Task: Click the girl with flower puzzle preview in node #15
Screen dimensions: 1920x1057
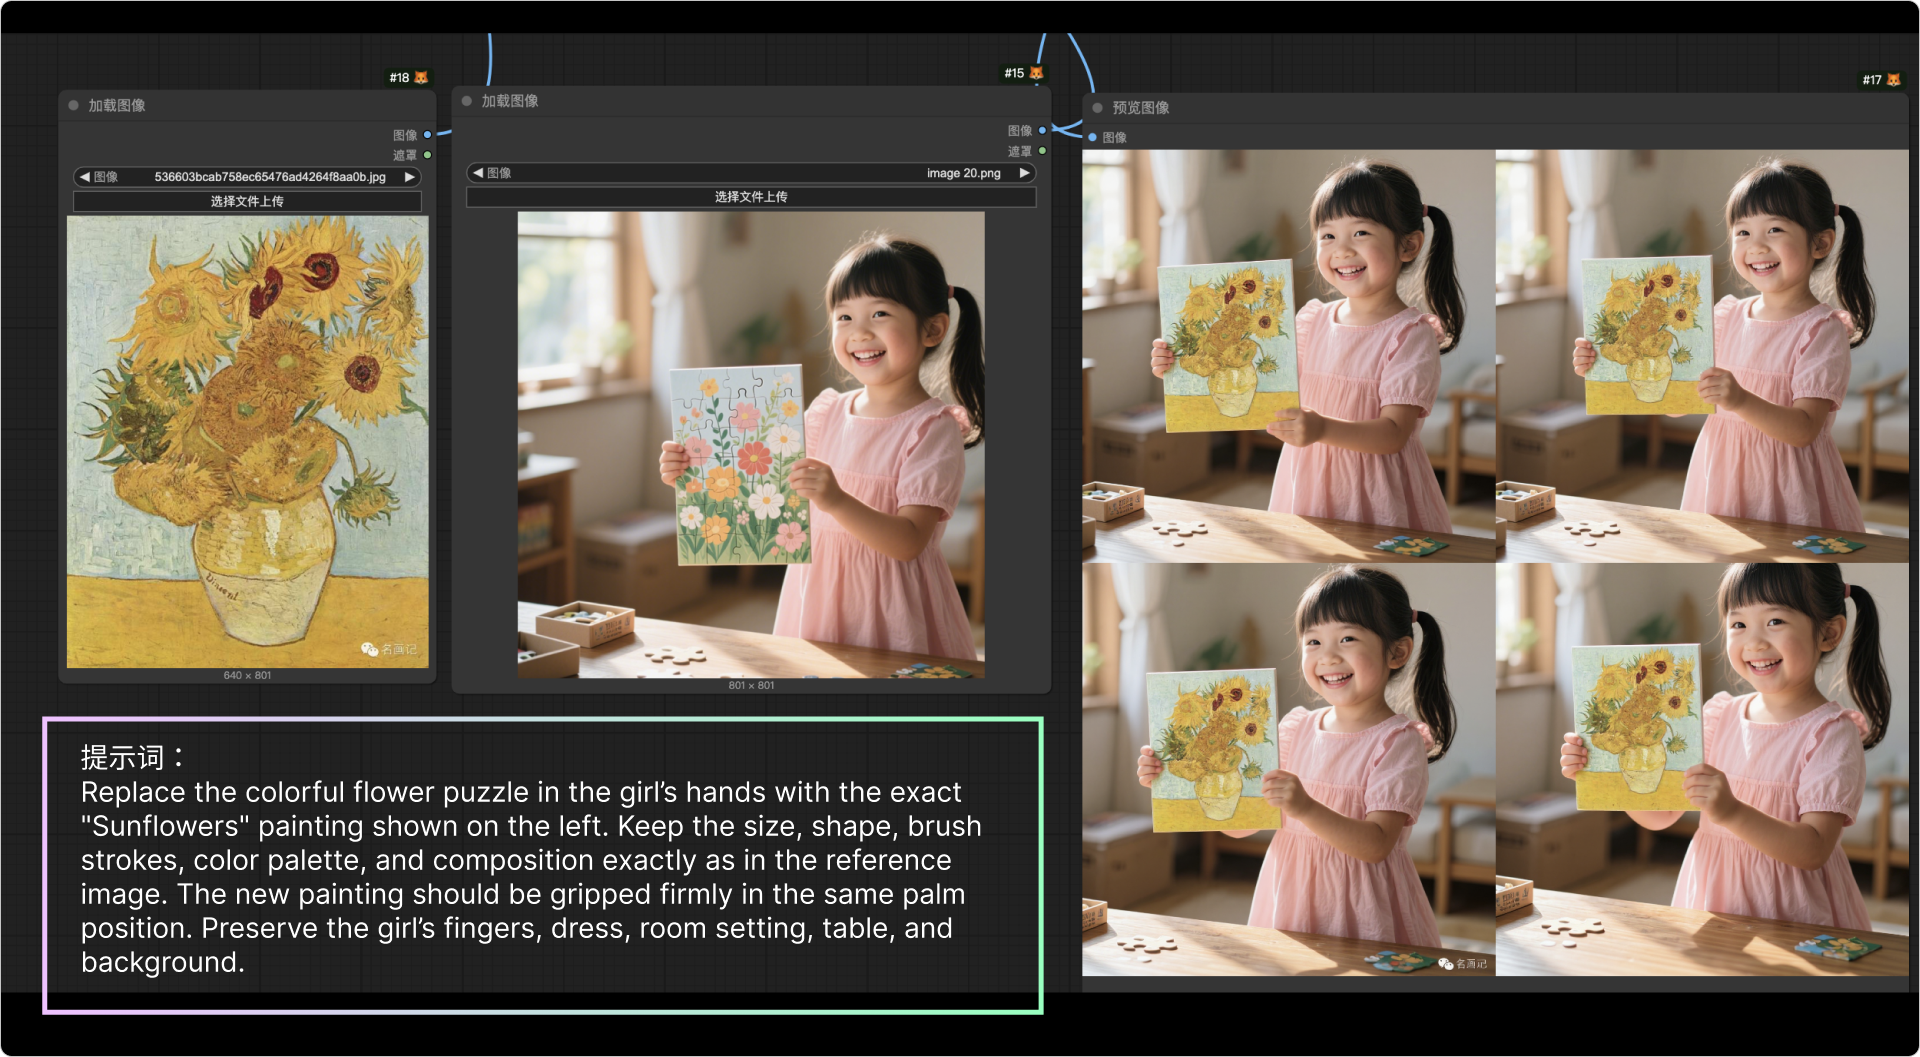Action: (x=751, y=444)
